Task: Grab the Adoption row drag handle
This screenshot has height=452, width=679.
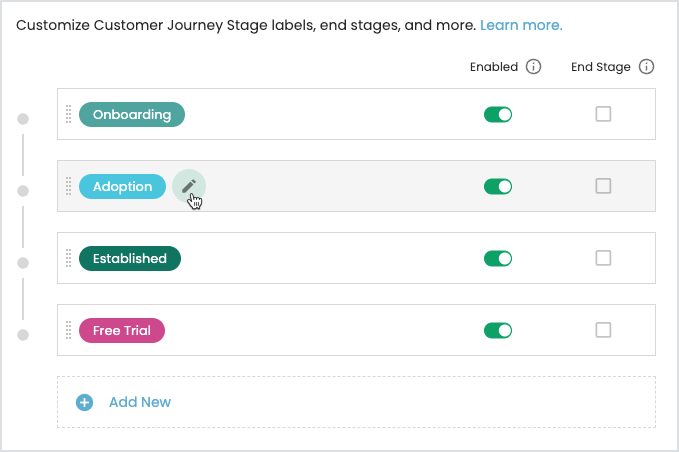Action: click(69, 186)
